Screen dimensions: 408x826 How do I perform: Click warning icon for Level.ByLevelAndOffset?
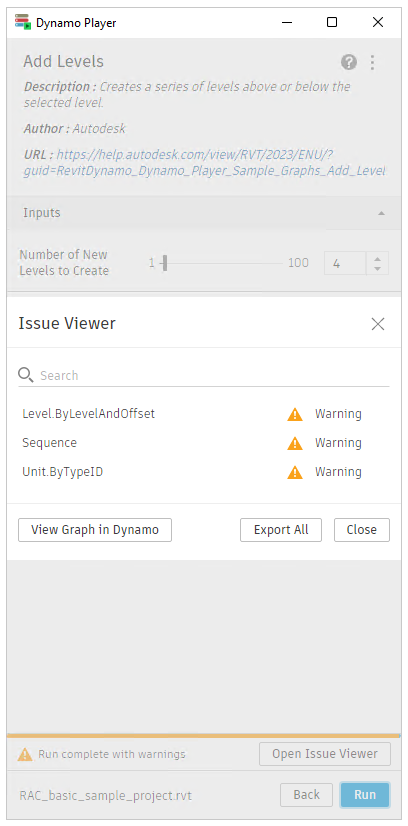[295, 415]
